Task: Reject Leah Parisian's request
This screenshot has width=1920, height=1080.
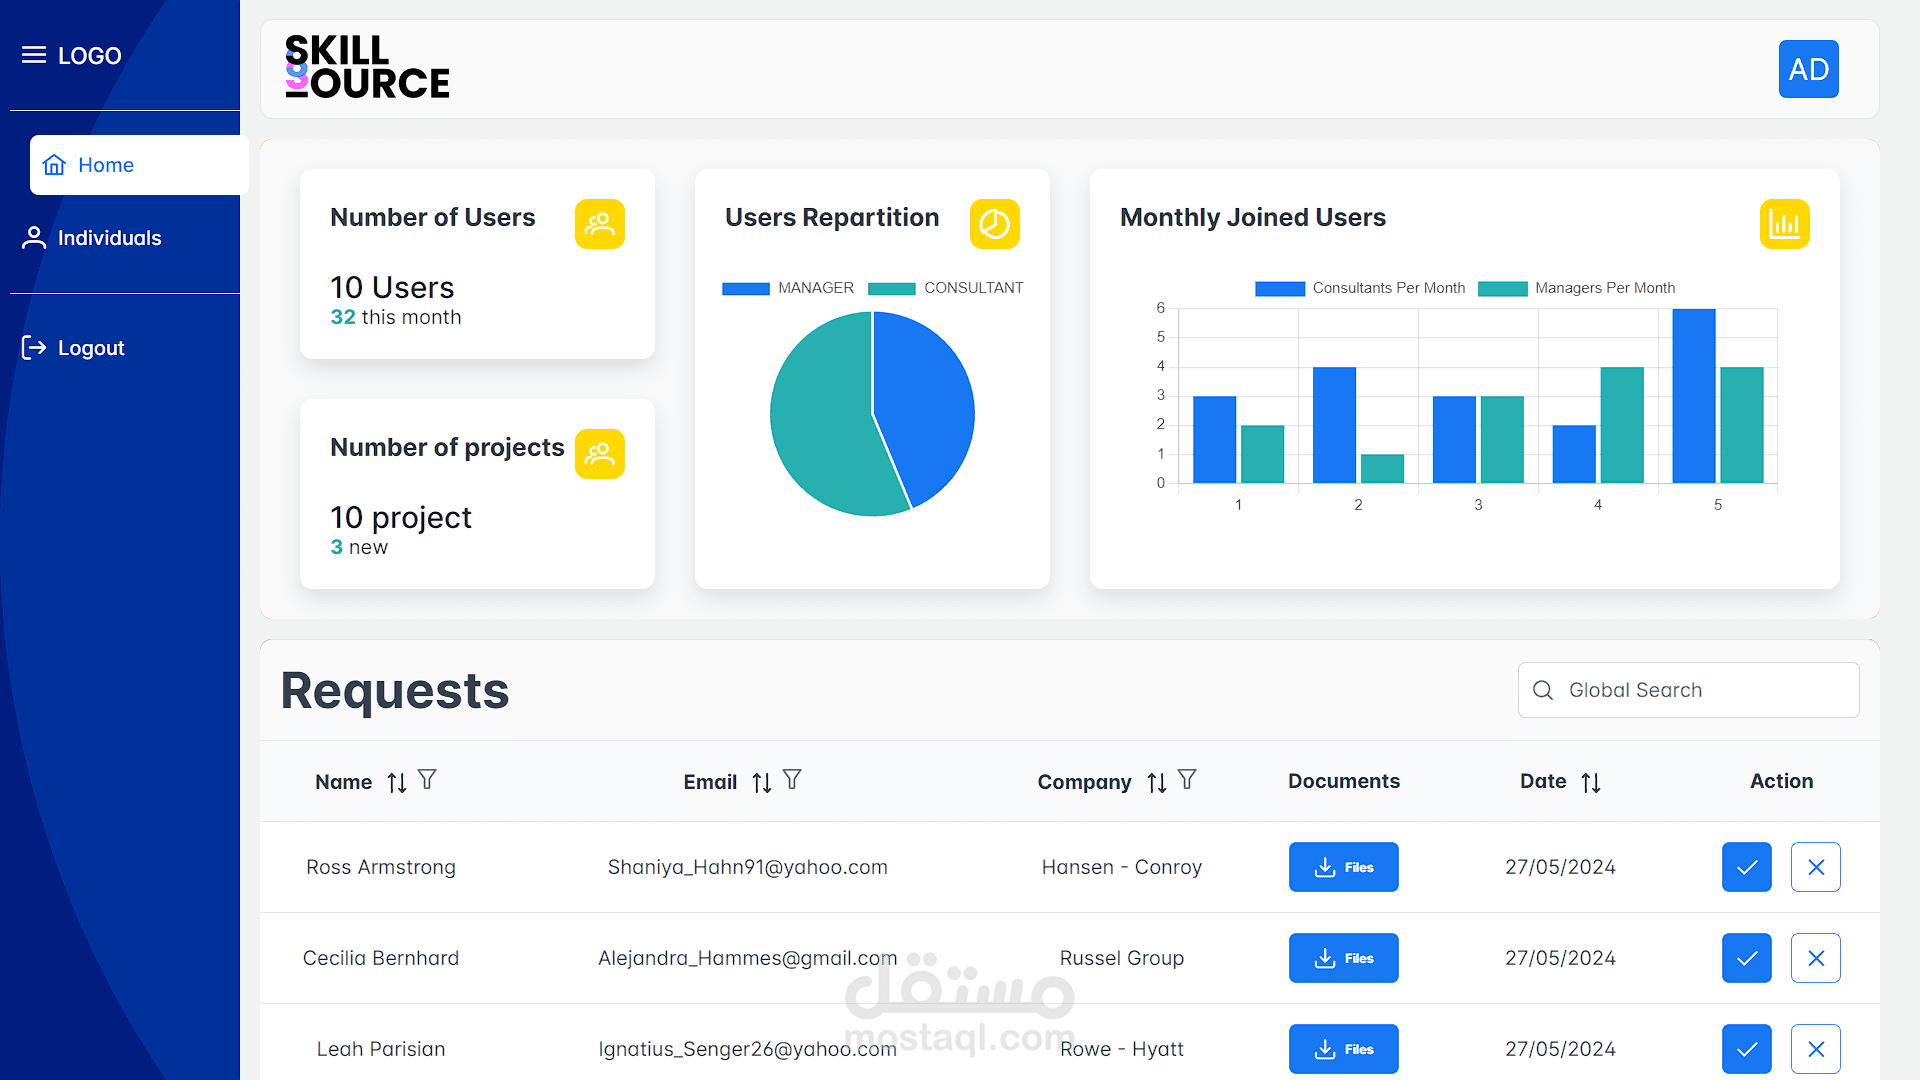Action: [x=1816, y=1049]
